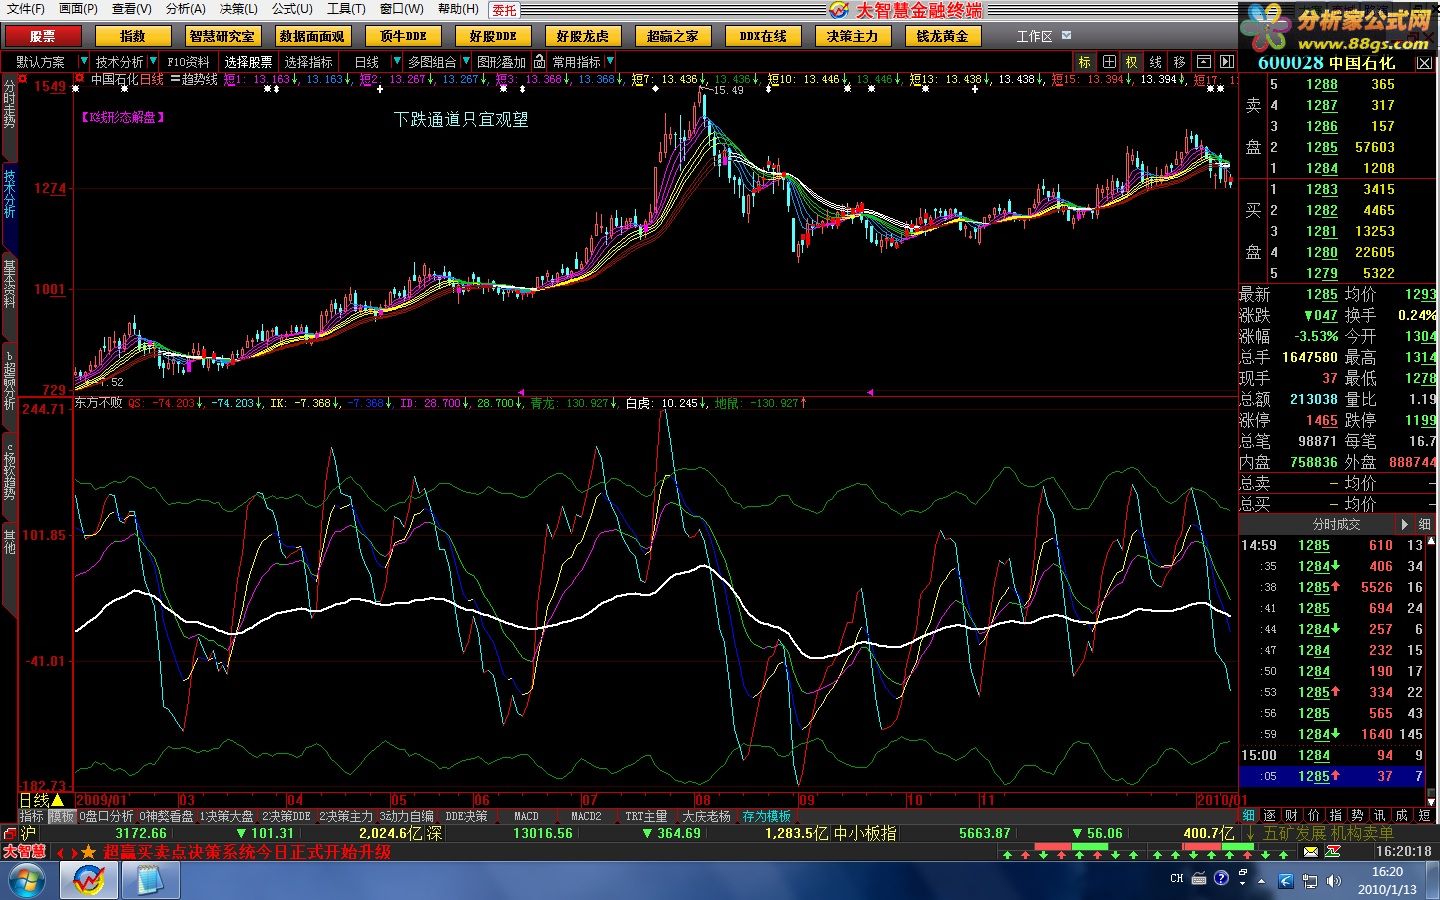Open the 工作区 workspace dropdown
Viewport: 1440px width, 900px height.
[1066, 36]
